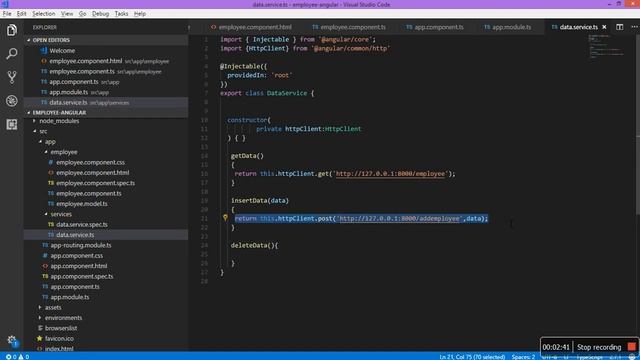The image size is (640, 360).
Task: Open the Manage gear menu
Action: click(11, 340)
